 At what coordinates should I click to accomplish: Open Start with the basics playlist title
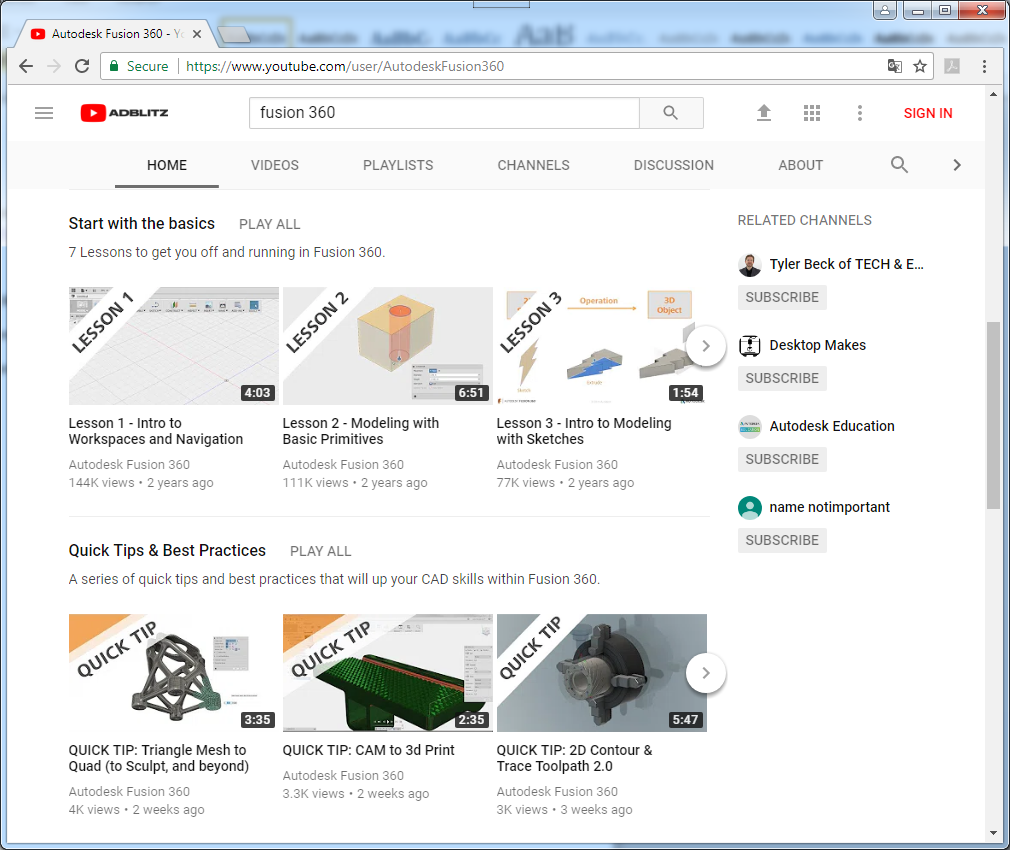142,223
